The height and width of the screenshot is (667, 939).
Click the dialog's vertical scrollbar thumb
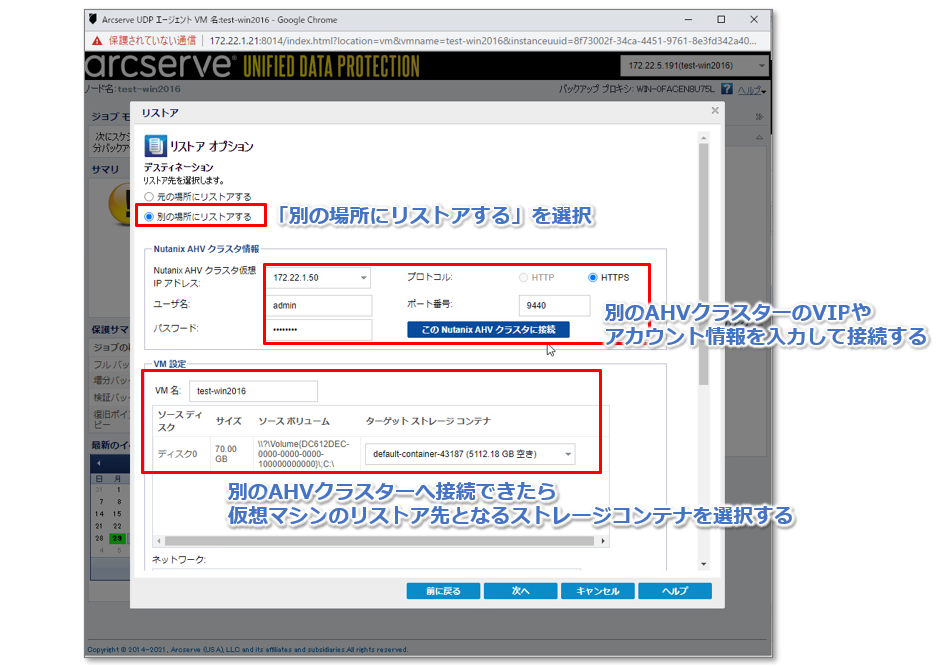(704, 264)
